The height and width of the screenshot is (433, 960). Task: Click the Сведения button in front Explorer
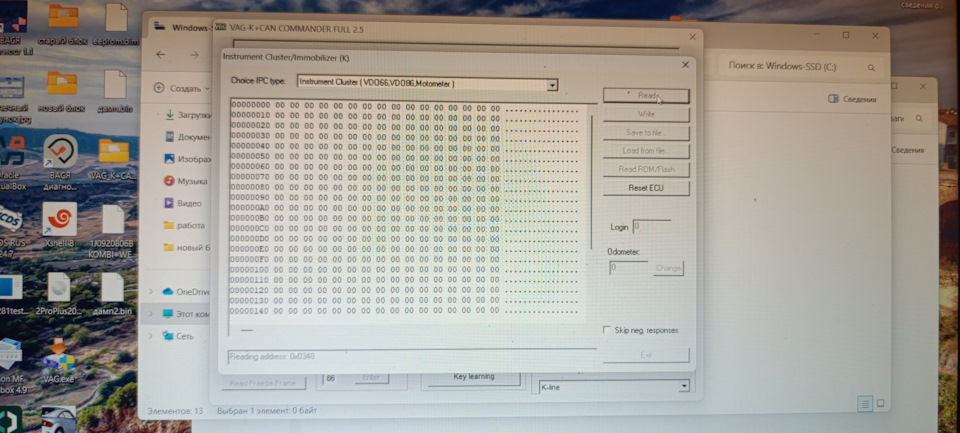point(852,99)
